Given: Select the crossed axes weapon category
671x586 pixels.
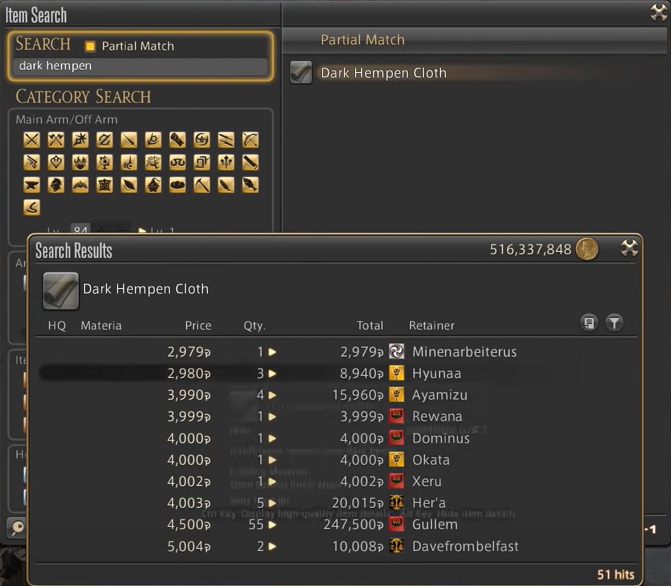Looking at the screenshot, I should pos(56,140).
